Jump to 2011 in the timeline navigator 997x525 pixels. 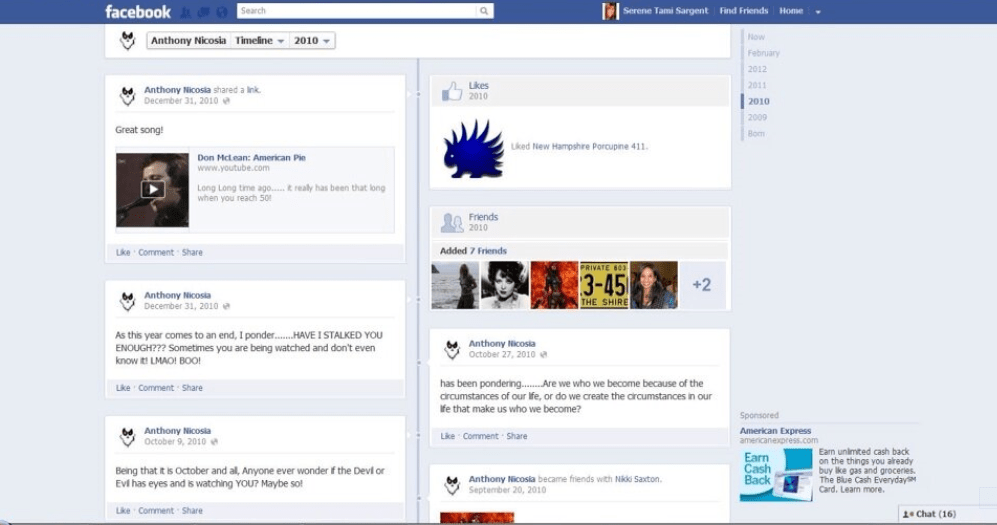[x=757, y=85]
